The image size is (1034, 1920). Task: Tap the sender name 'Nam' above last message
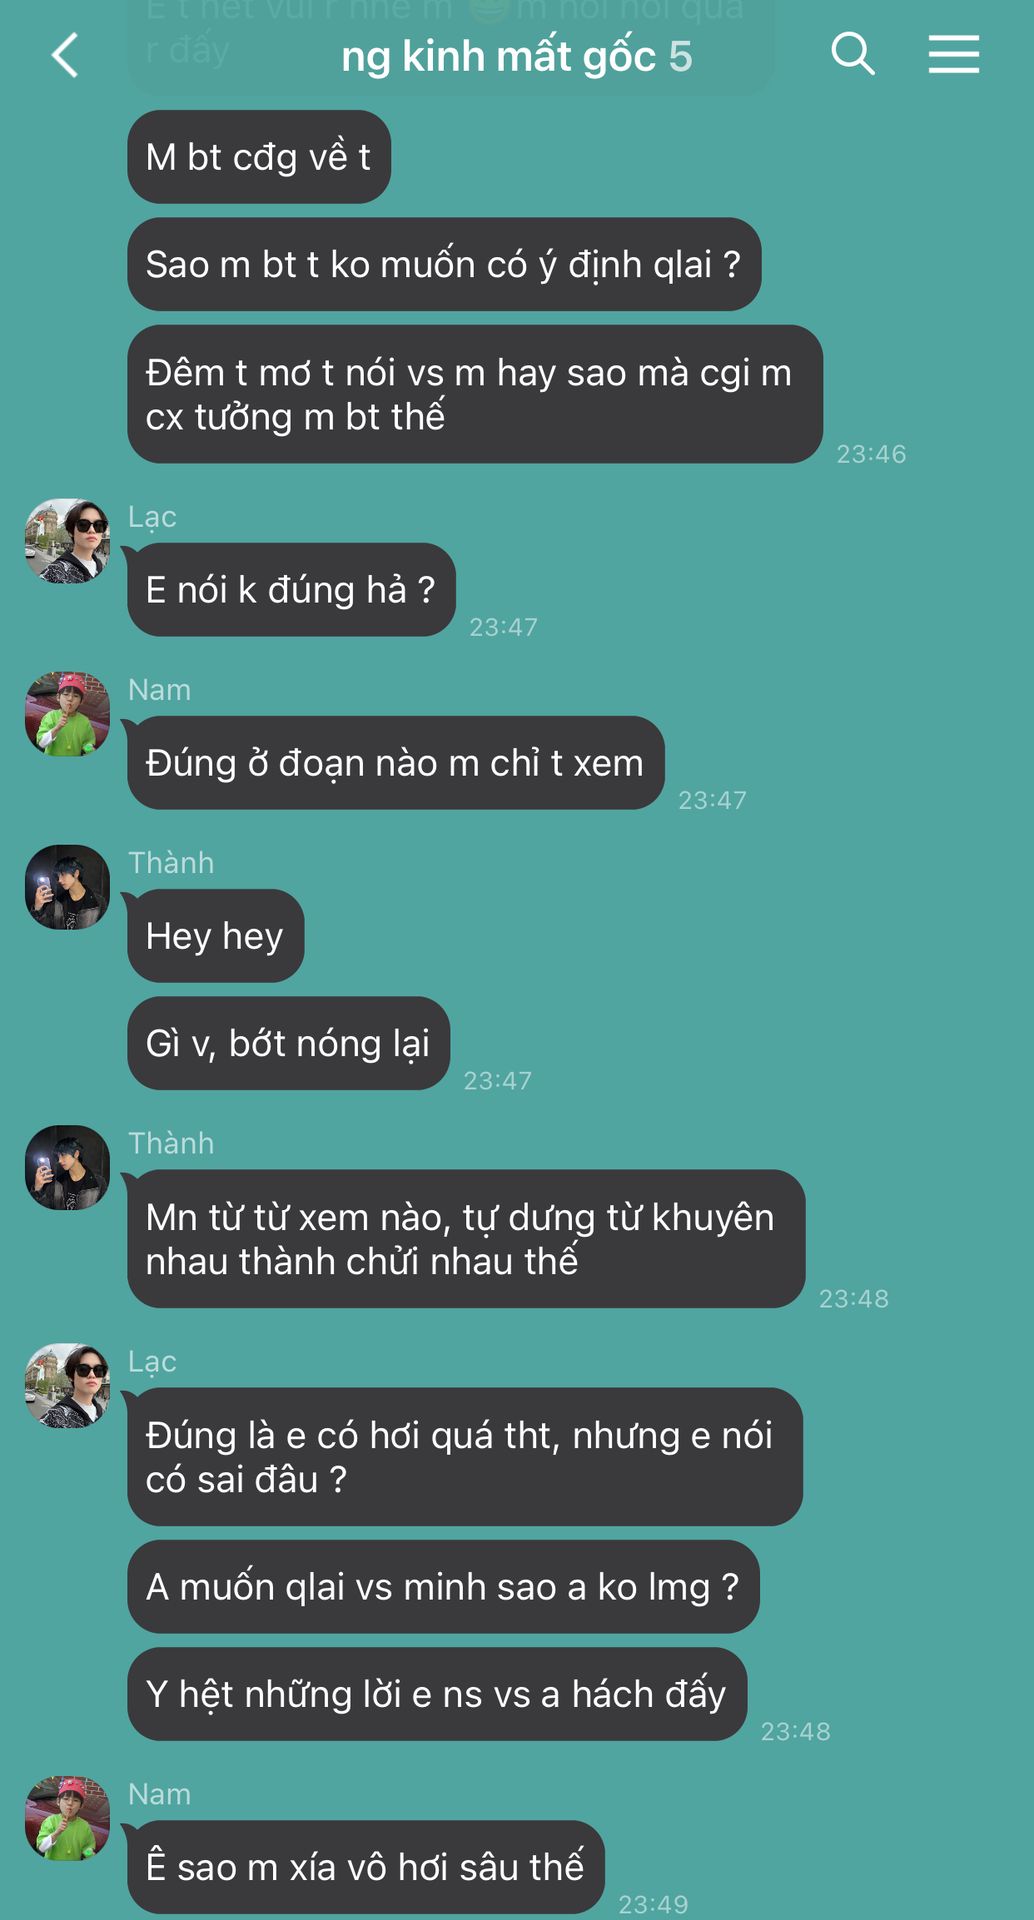pos(159,1794)
